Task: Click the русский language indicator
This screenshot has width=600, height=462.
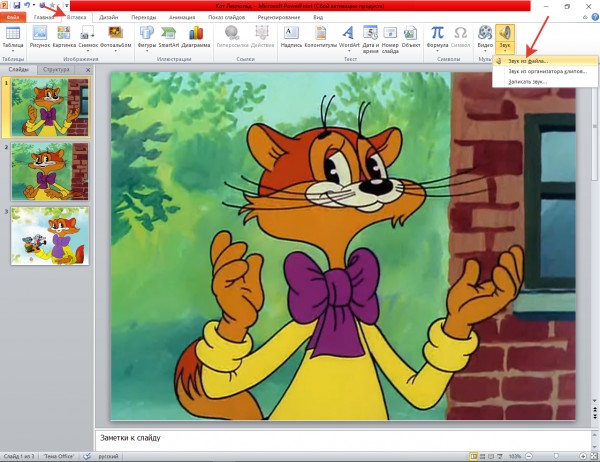Action: [108, 456]
